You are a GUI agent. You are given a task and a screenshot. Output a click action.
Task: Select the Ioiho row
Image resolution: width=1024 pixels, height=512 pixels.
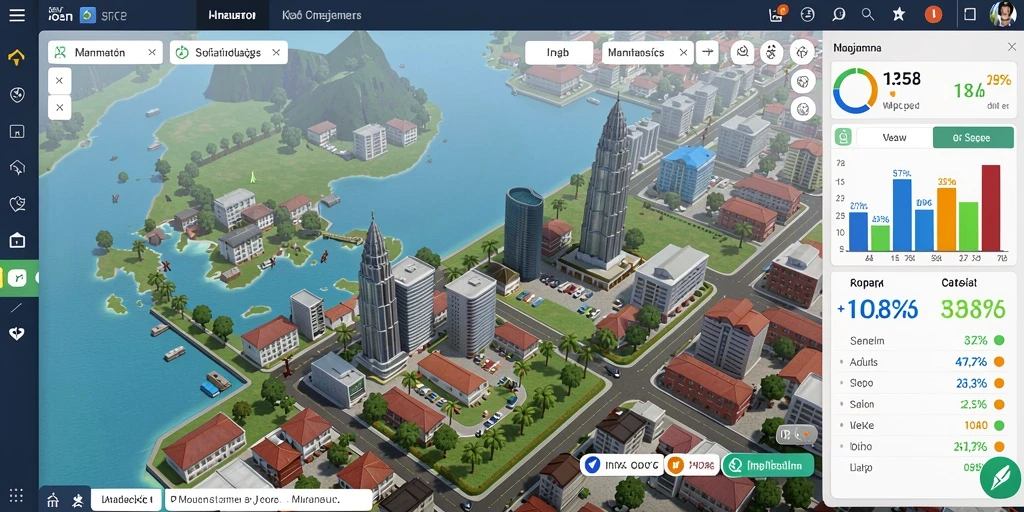click(924, 447)
